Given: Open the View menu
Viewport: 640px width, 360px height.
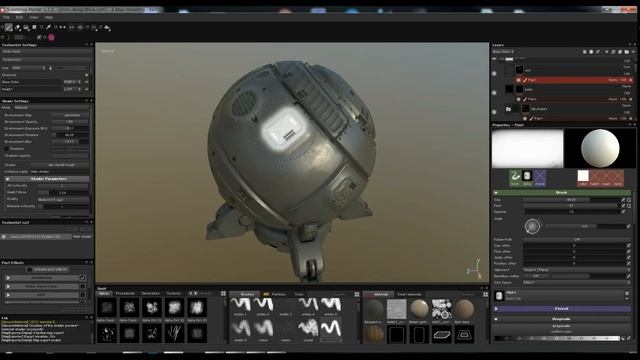Looking at the screenshot, I should tap(33, 18).
